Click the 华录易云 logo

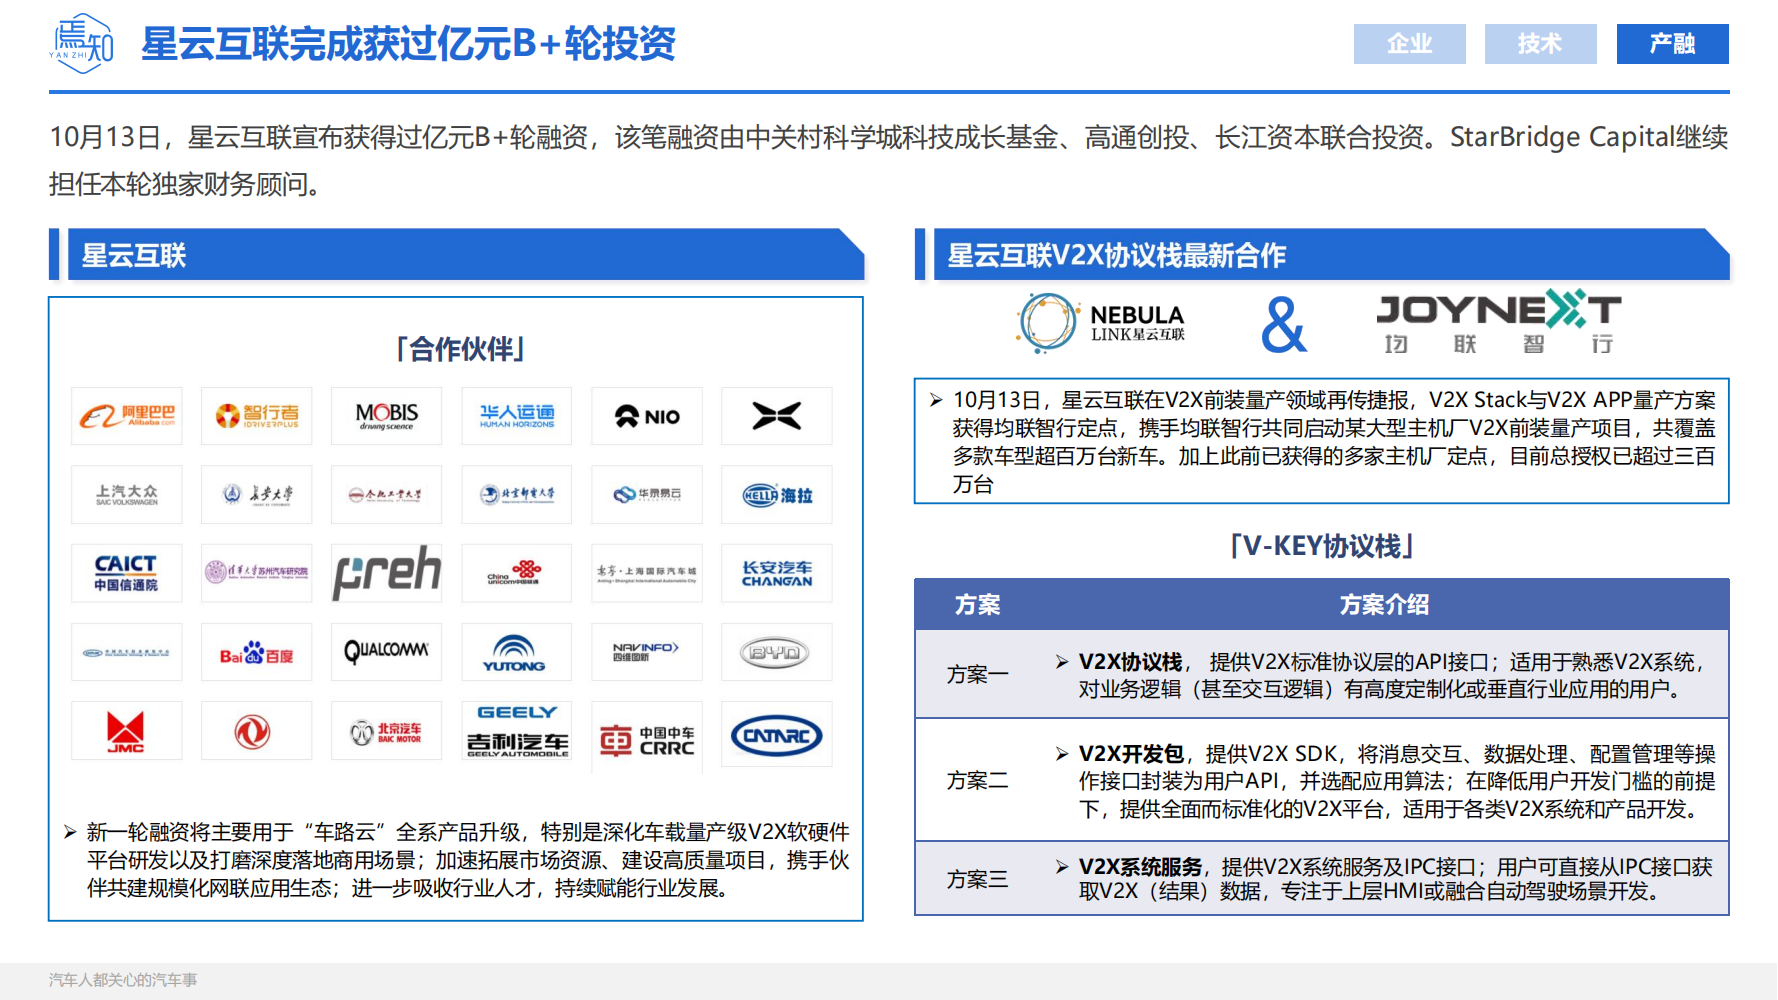tap(647, 494)
